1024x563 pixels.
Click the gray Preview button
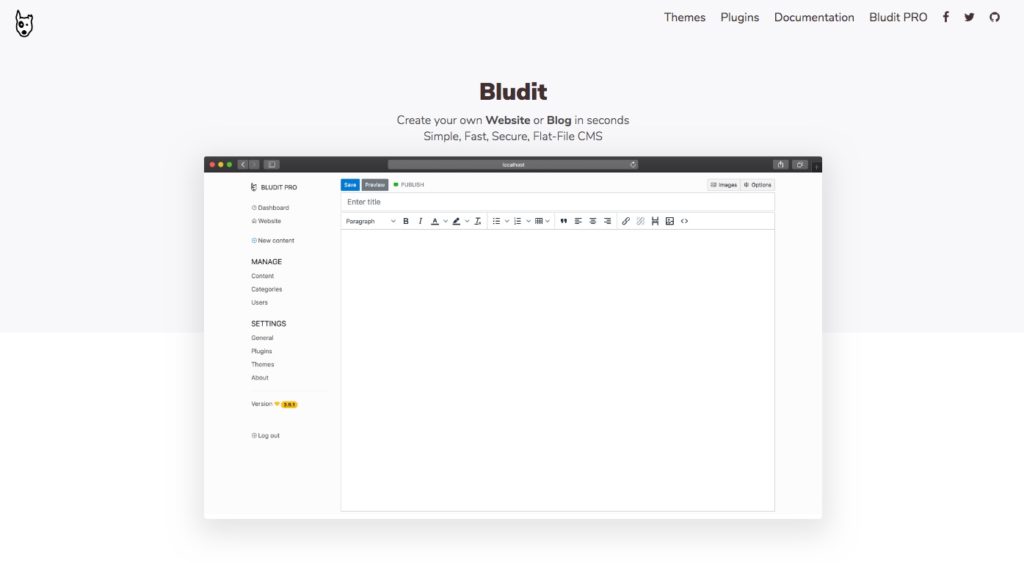point(375,185)
